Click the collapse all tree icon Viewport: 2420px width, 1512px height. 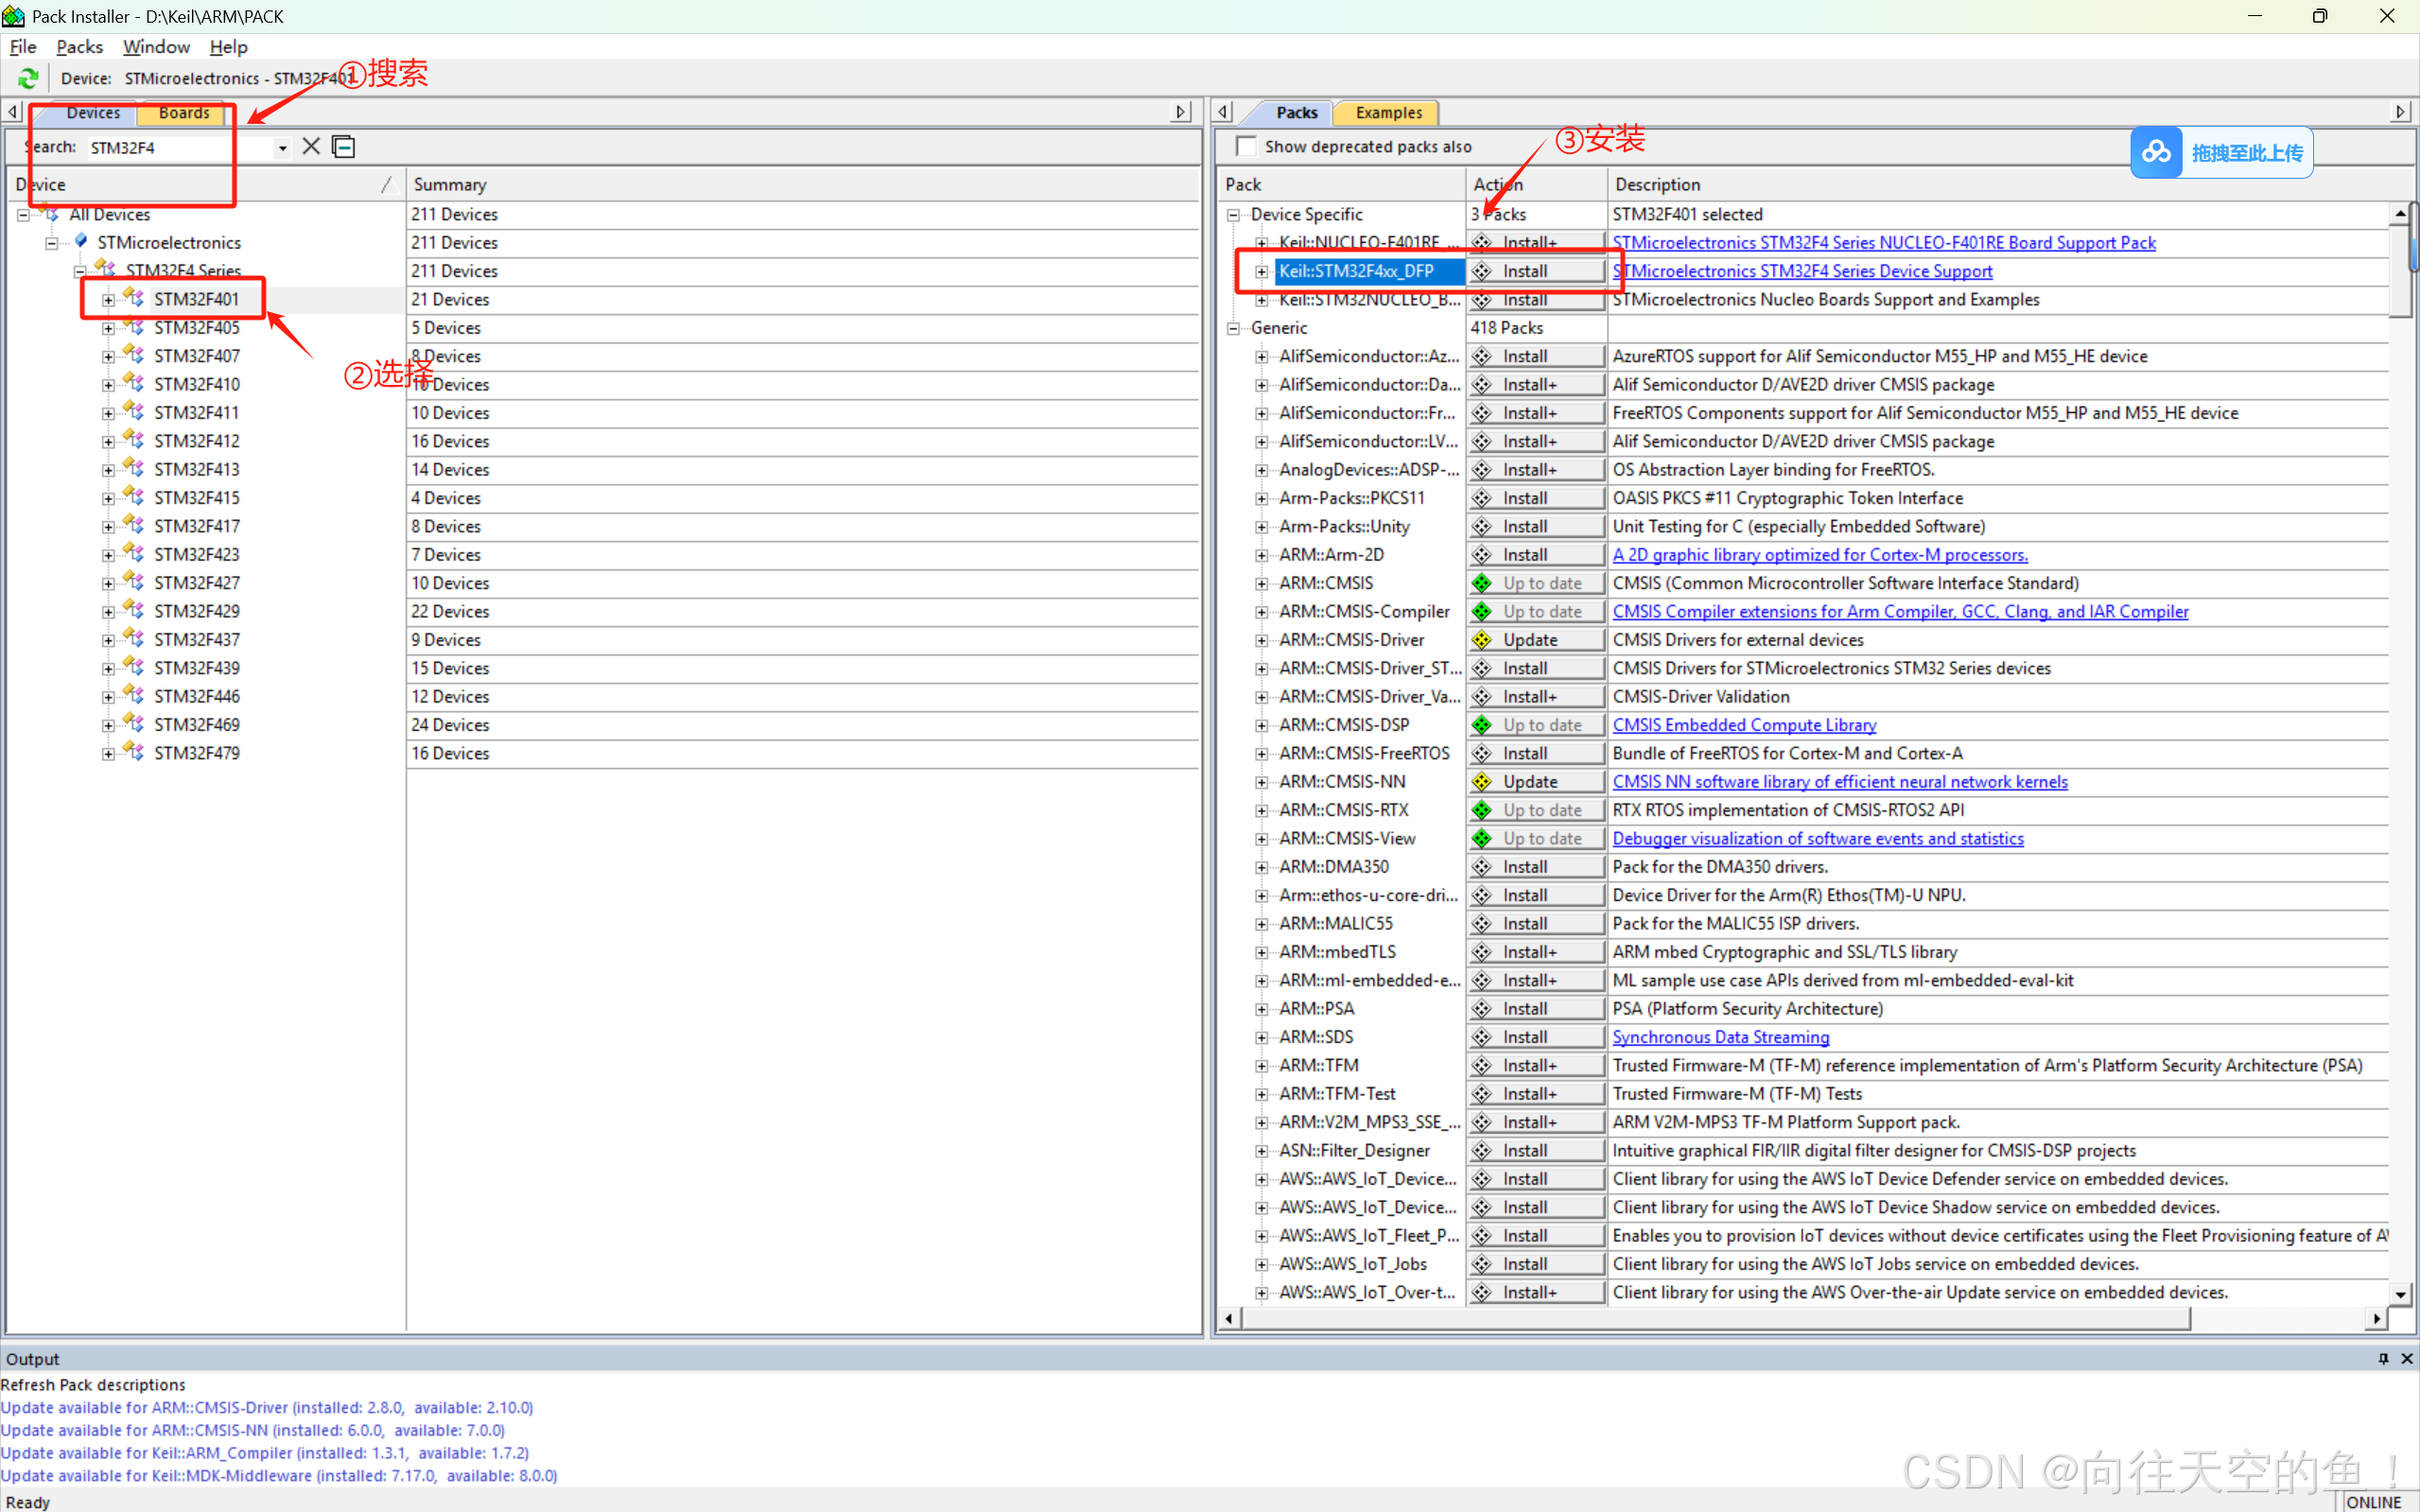point(344,147)
